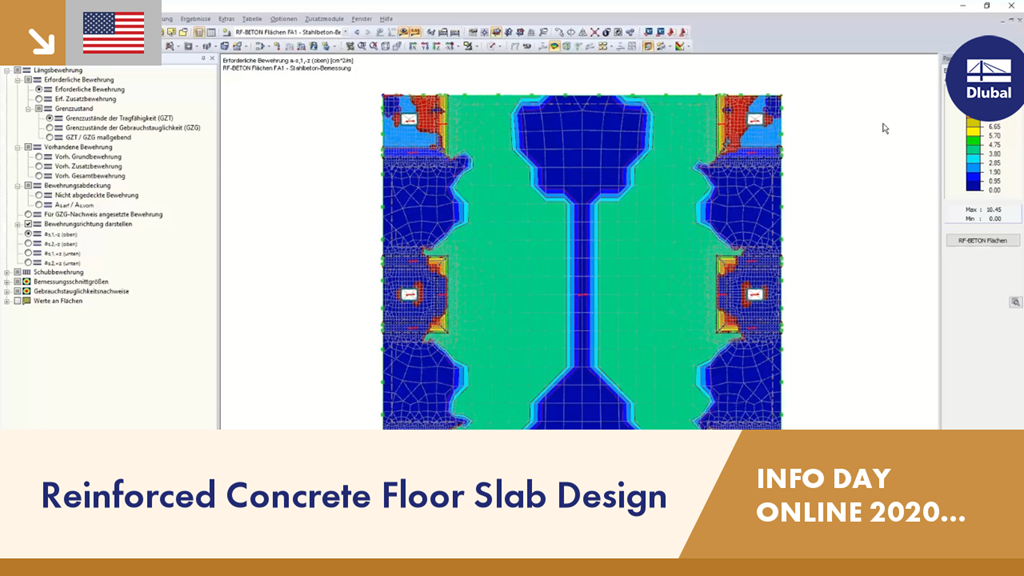Select Grenzzustände der Tragfähigkeit (GZT) radio
1024x576 pixels.
click(50, 118)
